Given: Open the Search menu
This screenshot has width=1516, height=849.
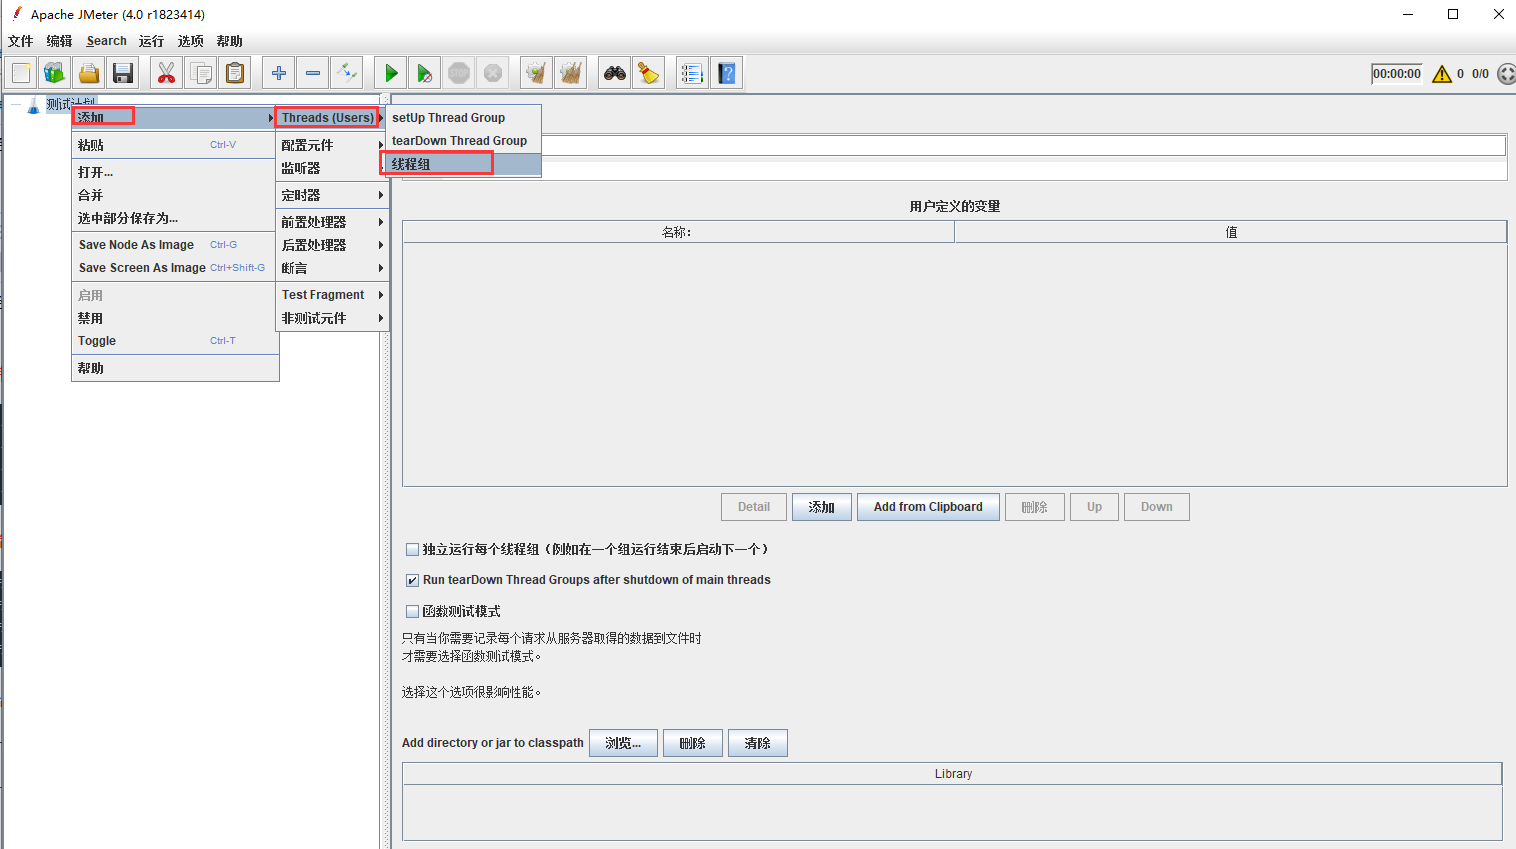Looking at the screenshot, I should 106,41.
